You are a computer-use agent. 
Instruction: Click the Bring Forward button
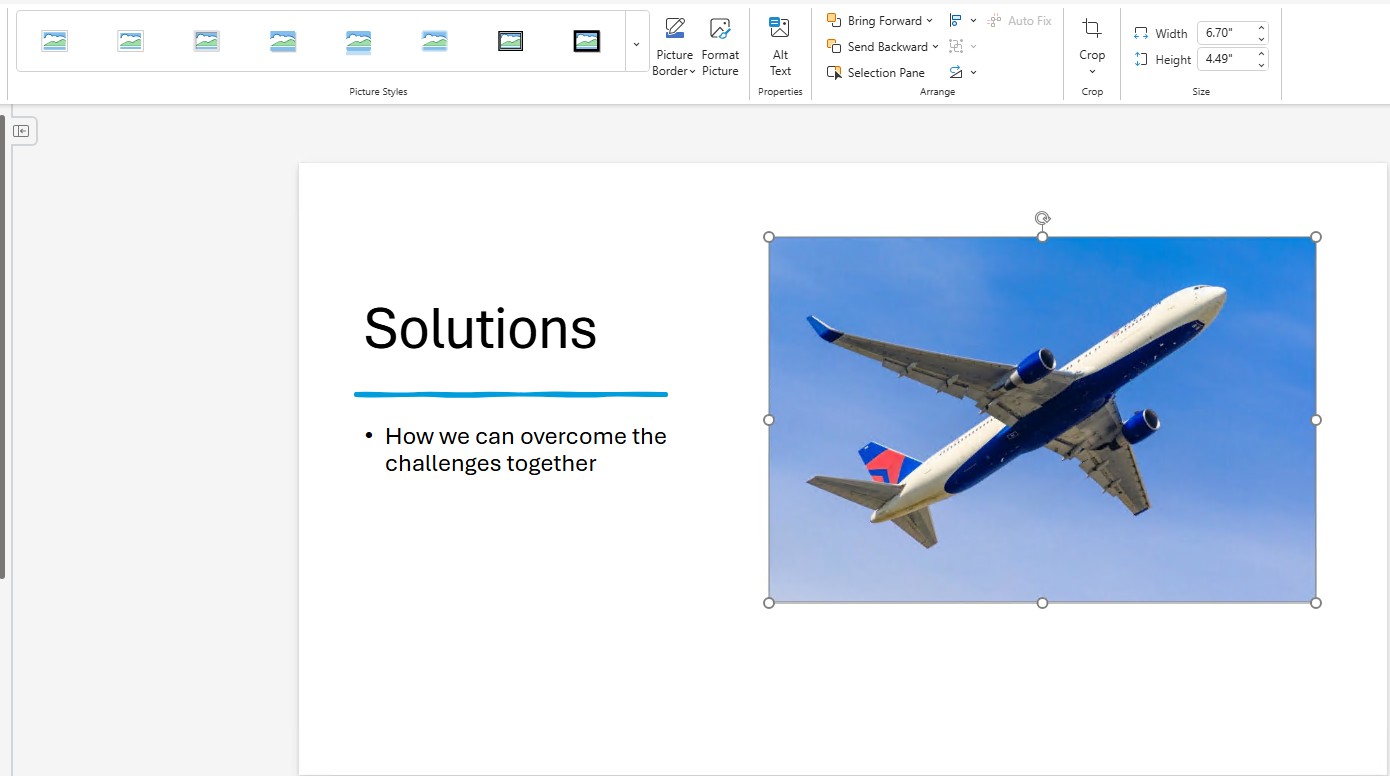coord(876,21)
